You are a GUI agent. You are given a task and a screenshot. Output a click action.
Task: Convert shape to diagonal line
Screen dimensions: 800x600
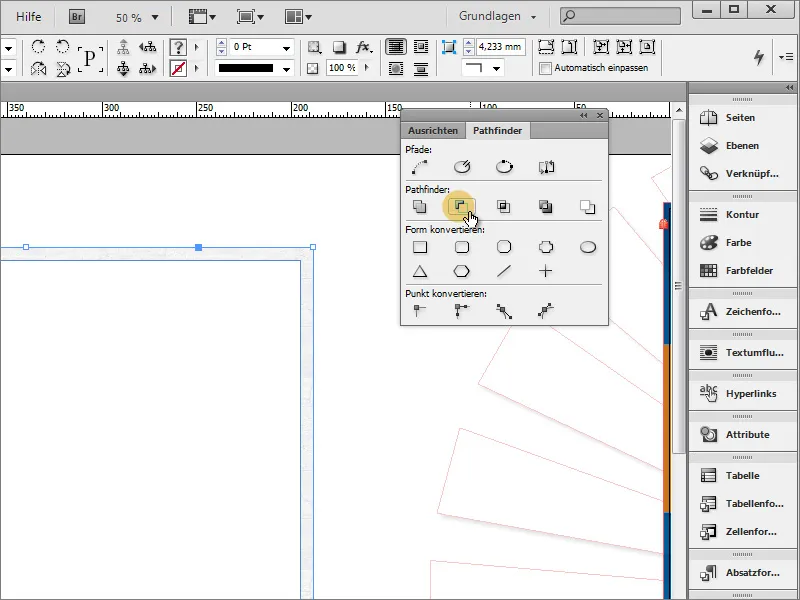tap(504, 271)
